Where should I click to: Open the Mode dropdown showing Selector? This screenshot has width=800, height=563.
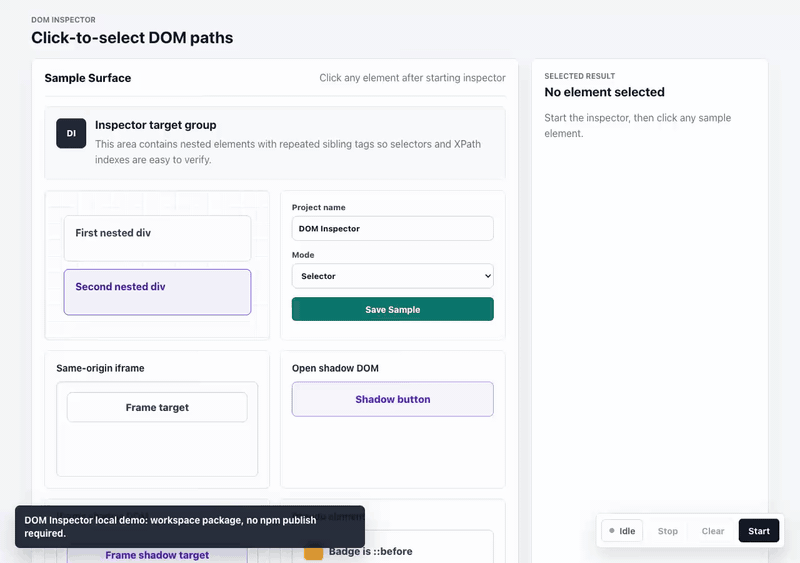click(x=392, y=276)
